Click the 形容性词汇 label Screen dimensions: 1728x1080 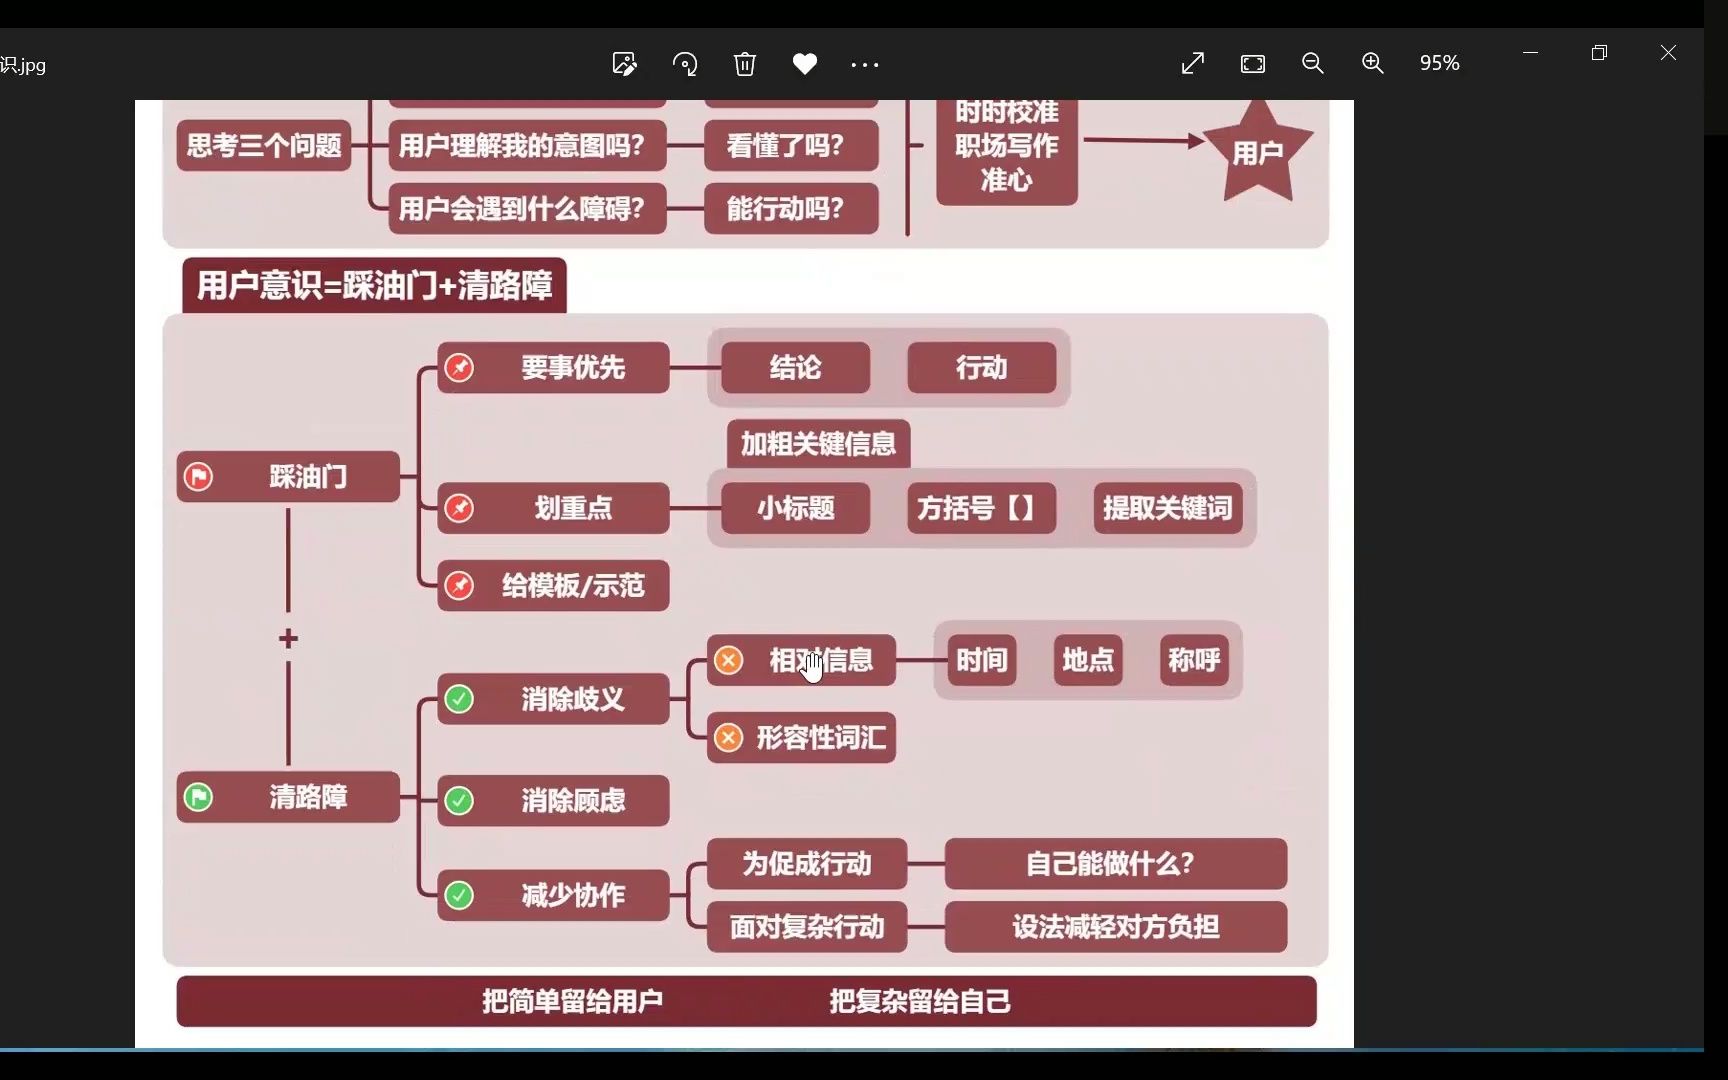tap(821, 738)
